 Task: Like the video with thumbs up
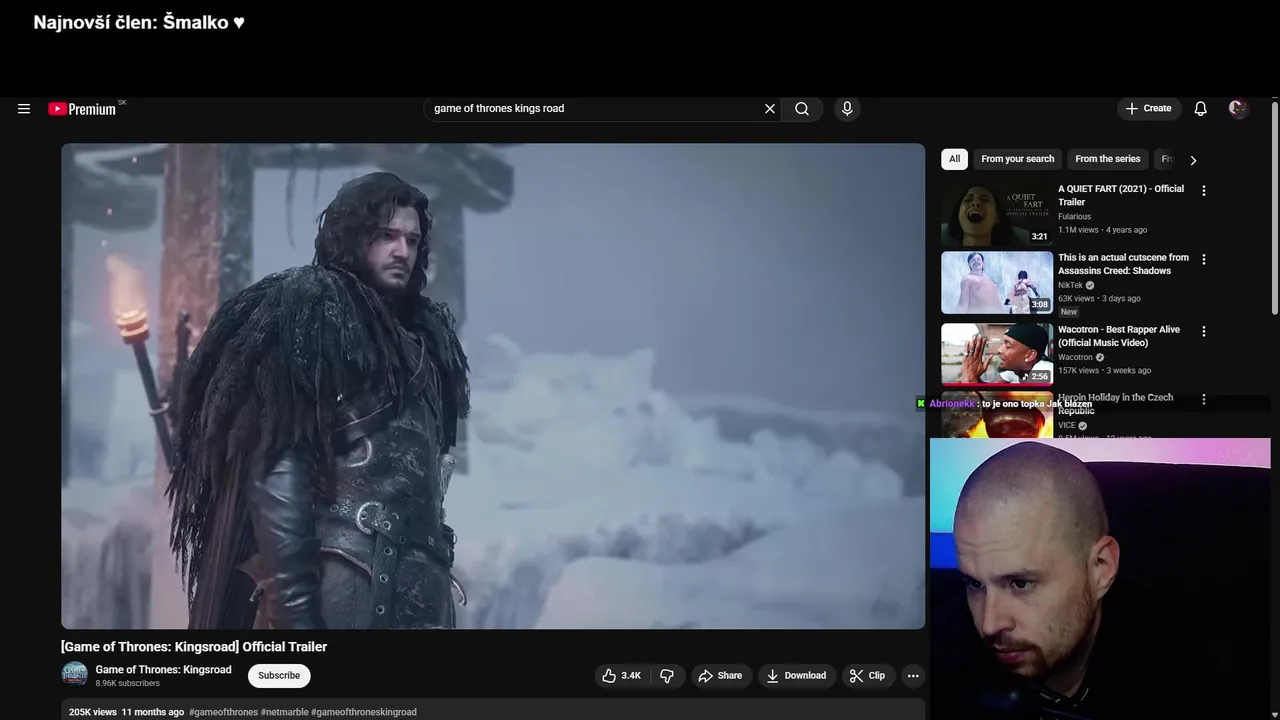point(621,676)
